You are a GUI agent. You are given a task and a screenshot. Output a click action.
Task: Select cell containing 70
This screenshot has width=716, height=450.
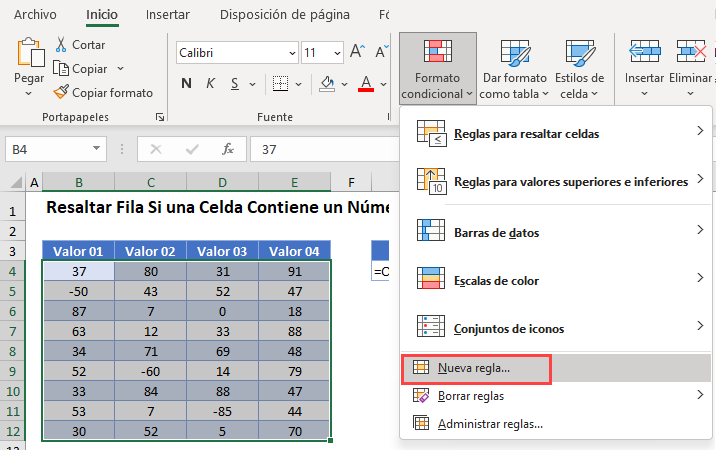point(294,431)
